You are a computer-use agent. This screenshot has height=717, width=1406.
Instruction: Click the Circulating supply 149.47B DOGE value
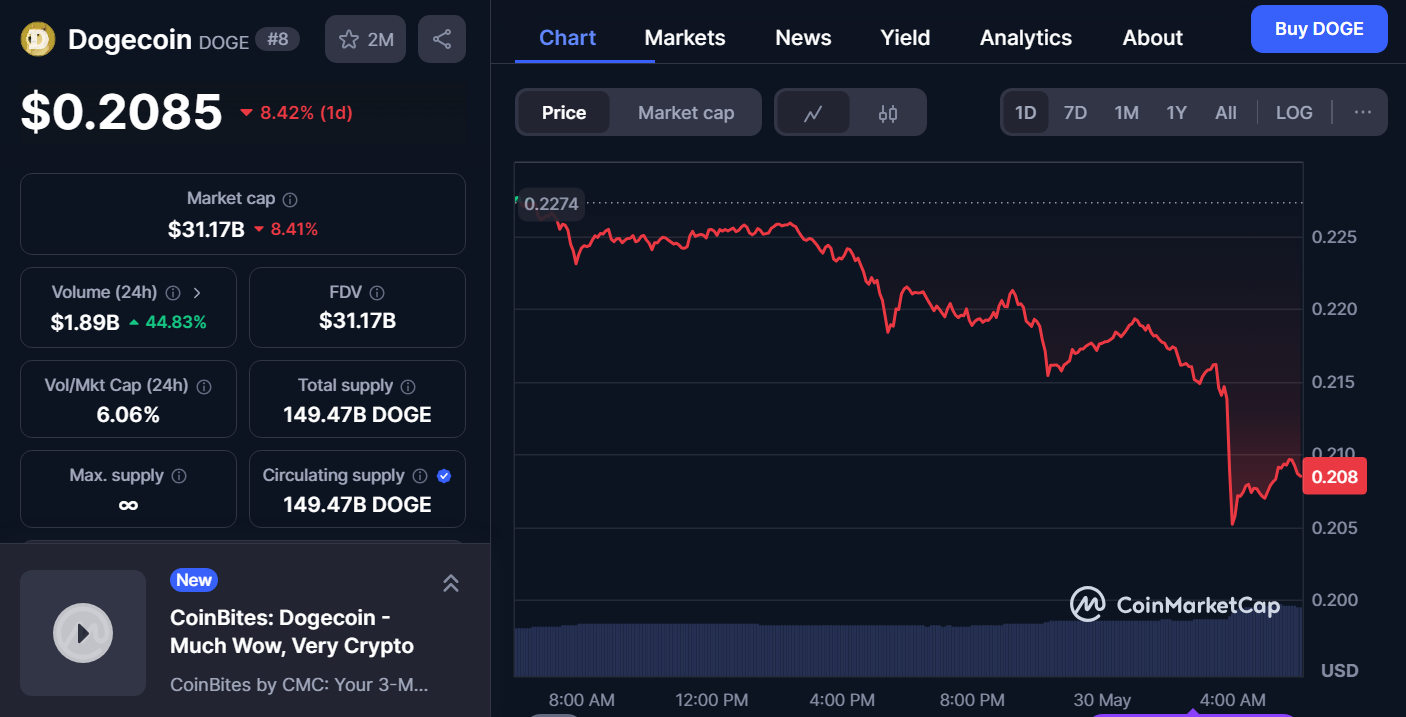coord(357,505)
